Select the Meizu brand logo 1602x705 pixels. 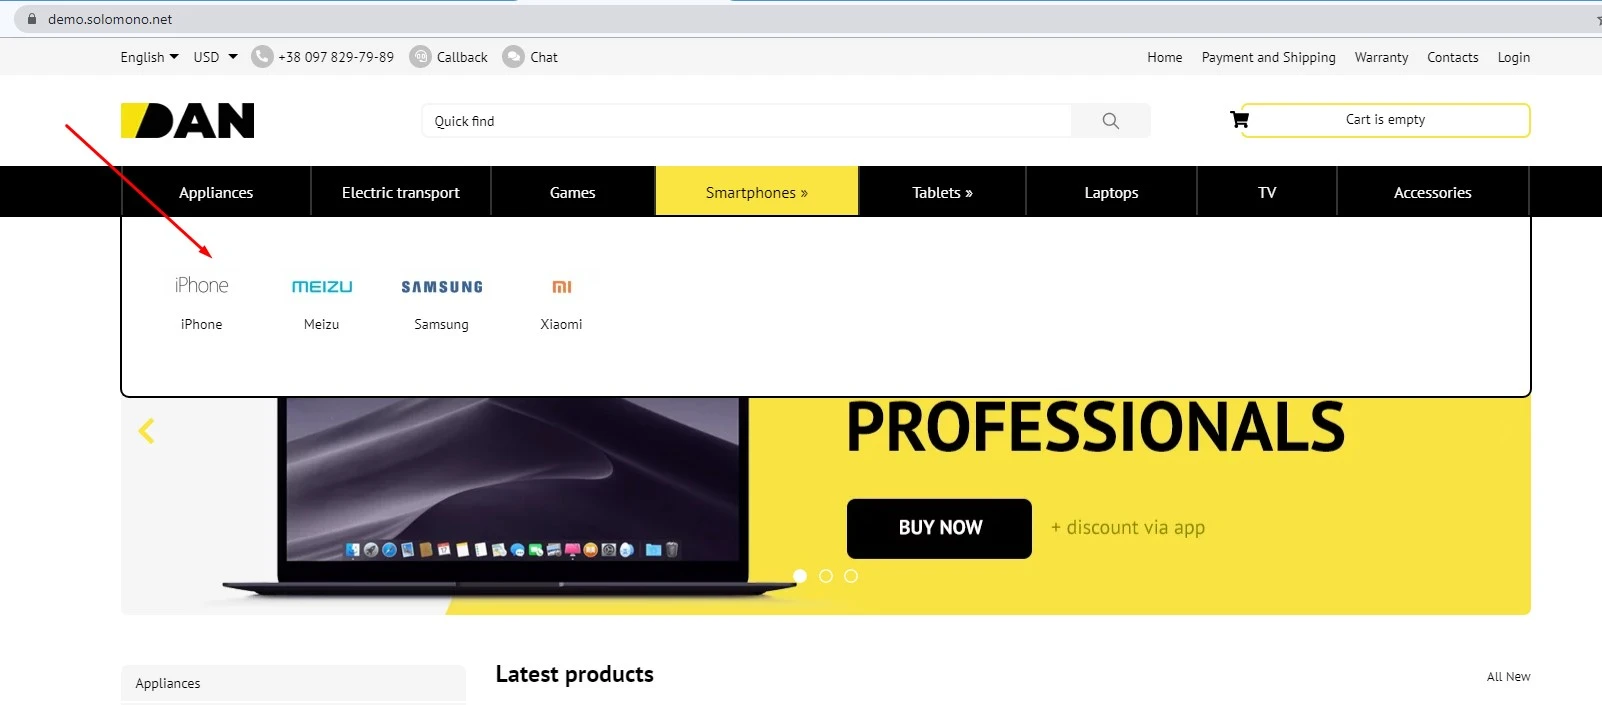[322, 287]
